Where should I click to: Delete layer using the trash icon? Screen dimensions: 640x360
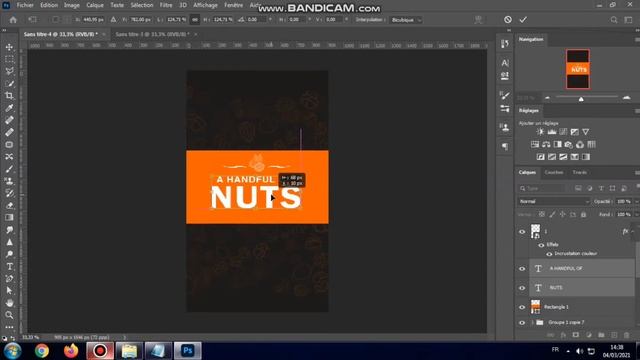(x=627, y=335)
